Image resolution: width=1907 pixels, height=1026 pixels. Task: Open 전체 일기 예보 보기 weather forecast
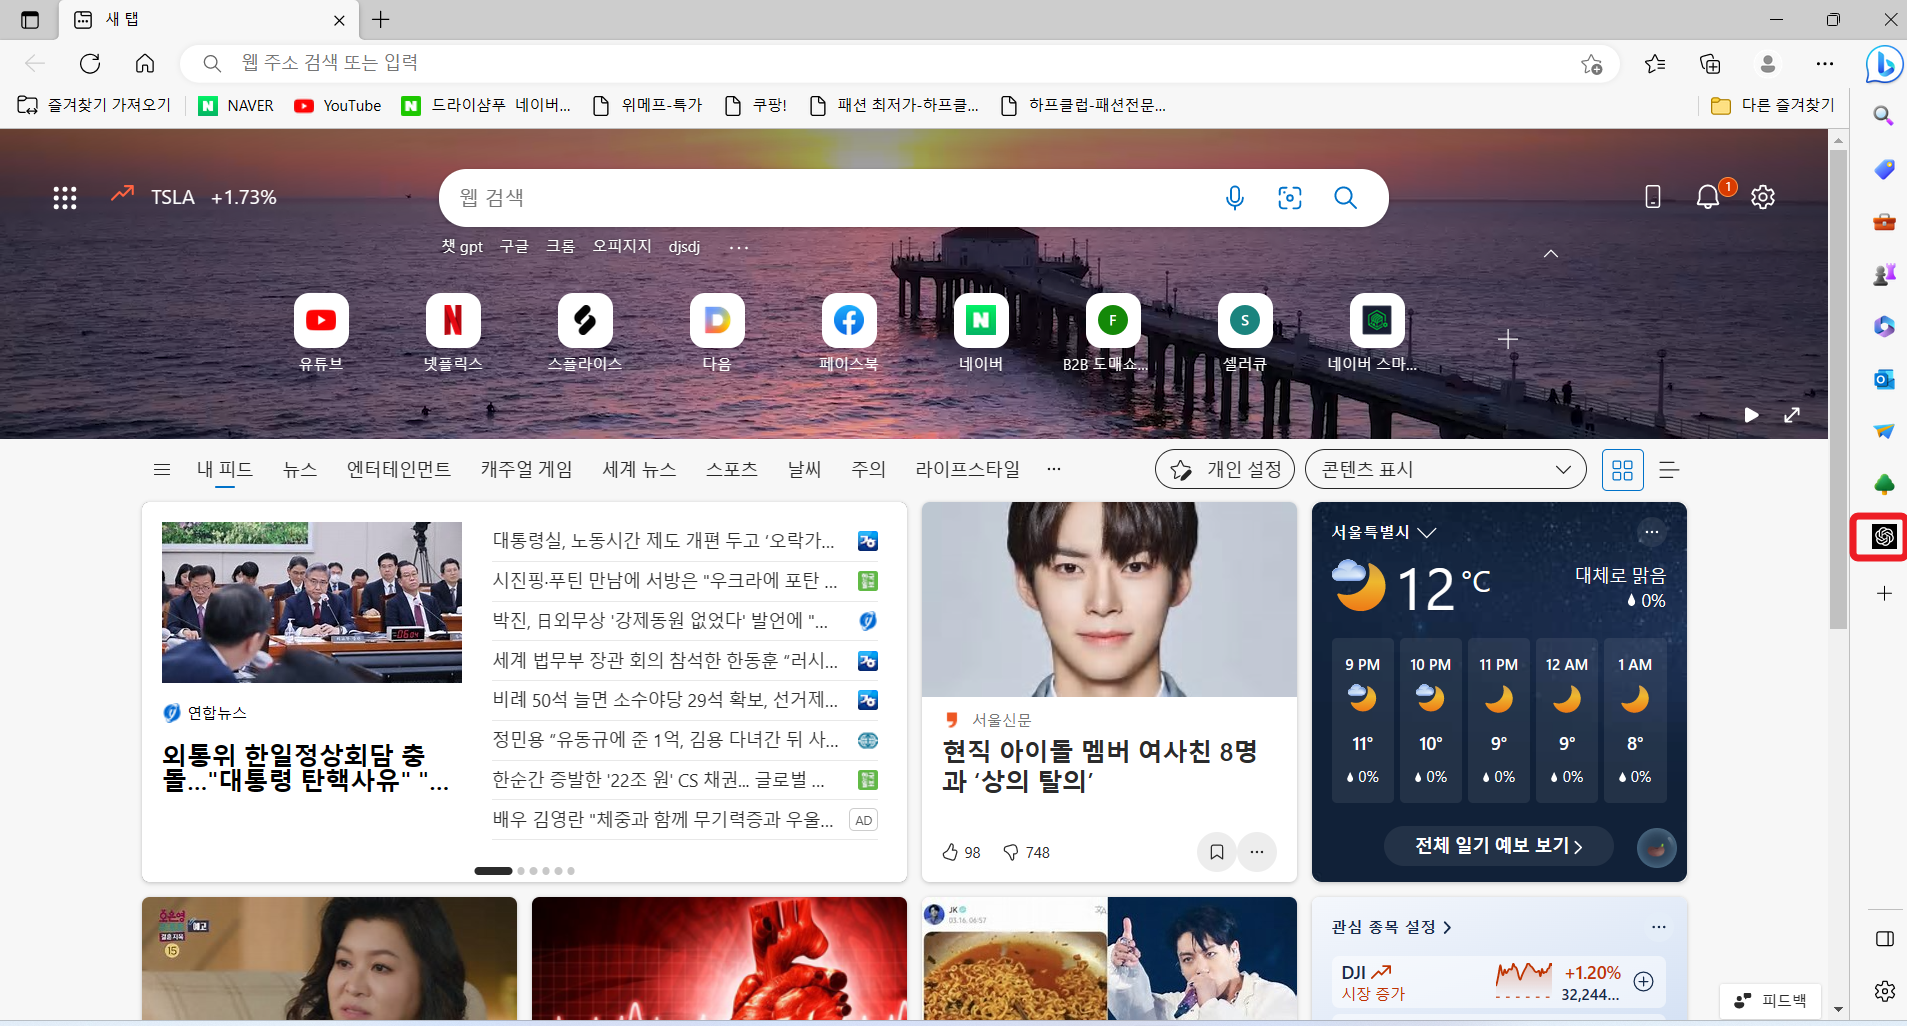[1496, 845]
